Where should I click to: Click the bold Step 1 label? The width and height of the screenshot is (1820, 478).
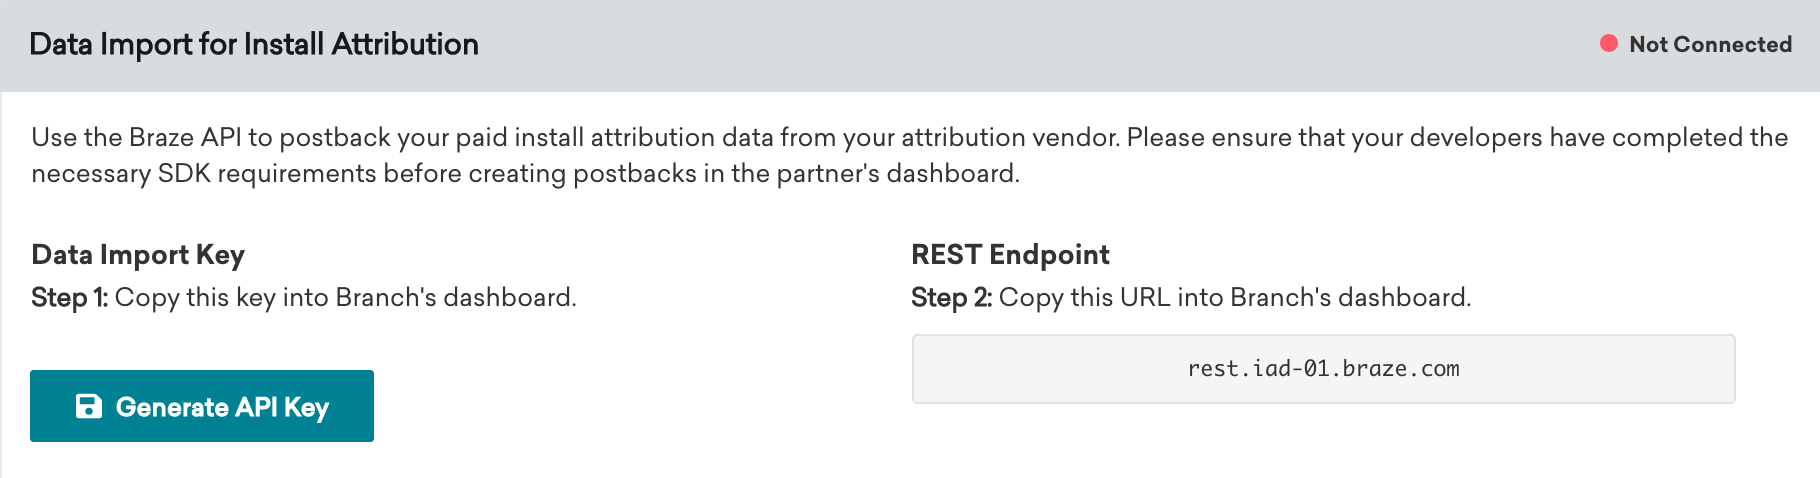tap(69, 298)
